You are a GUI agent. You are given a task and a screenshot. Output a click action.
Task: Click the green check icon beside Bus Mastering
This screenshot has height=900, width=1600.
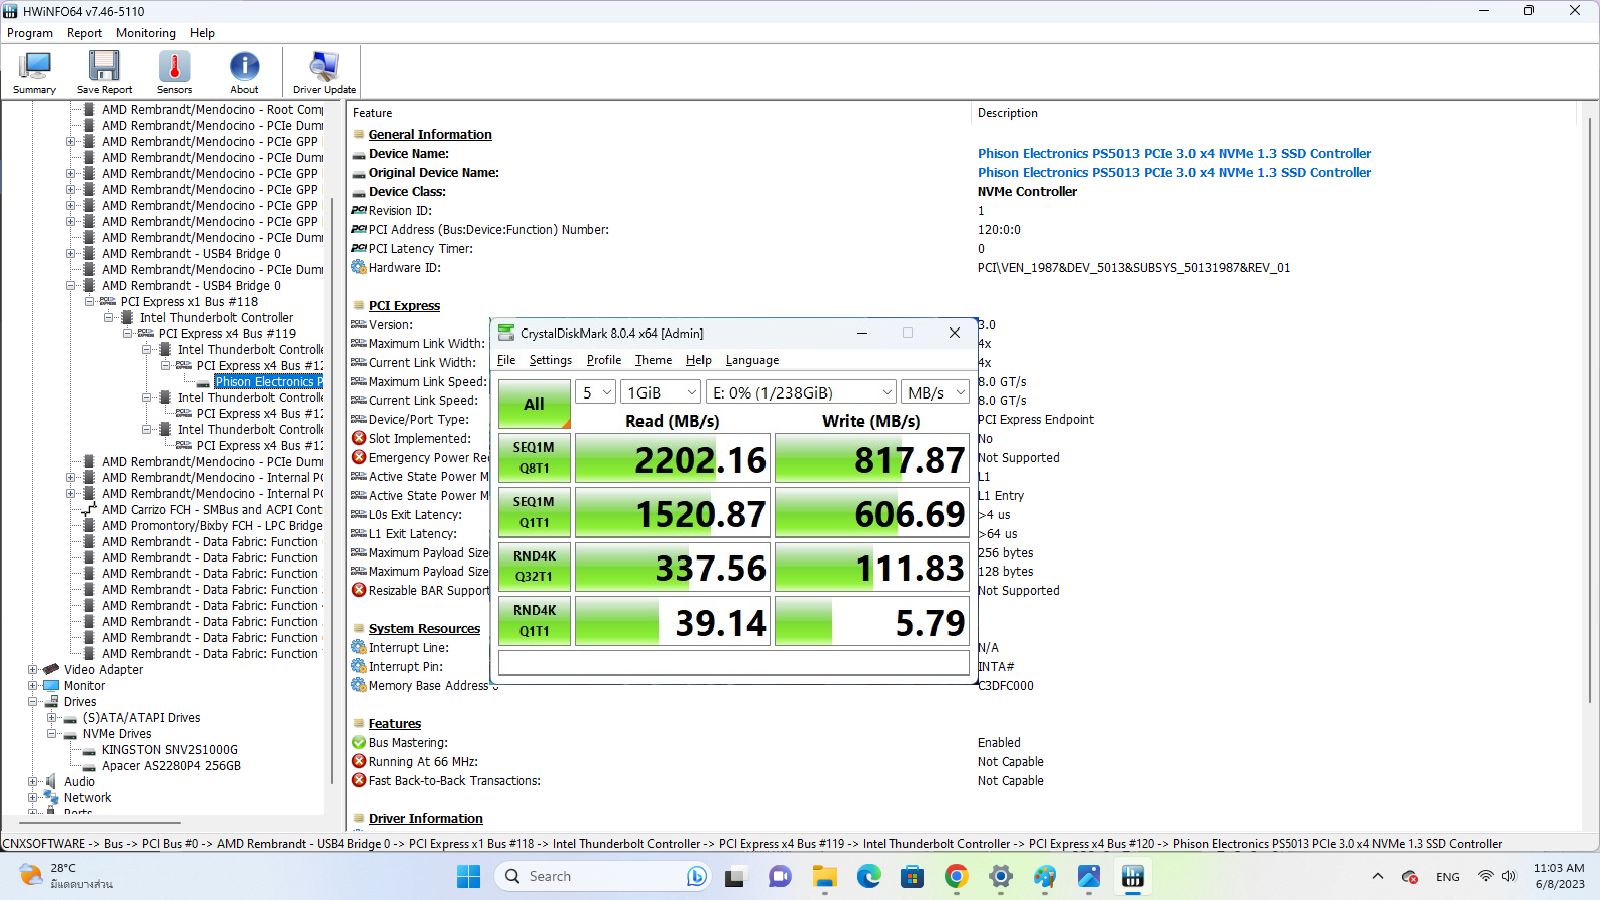(359, 742)
